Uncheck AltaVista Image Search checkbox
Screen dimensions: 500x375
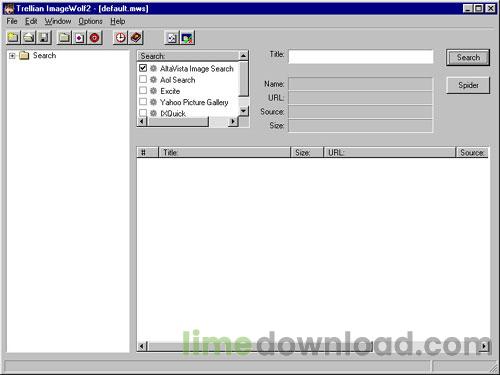click(x=143, y=68)
